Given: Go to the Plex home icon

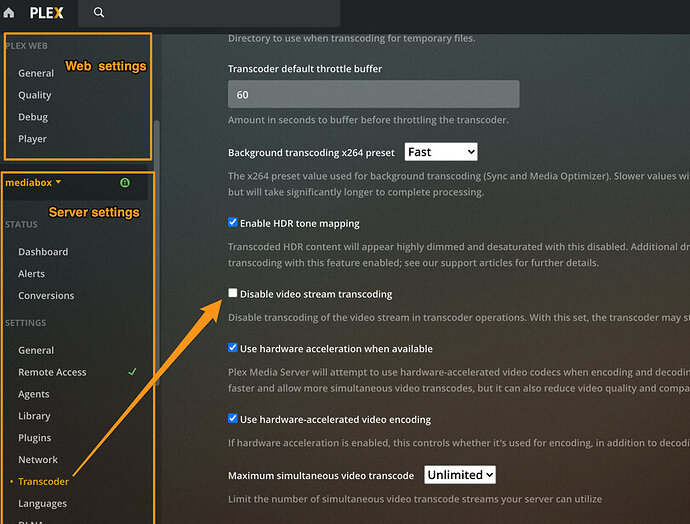Looking at the screenshot, I should pyautogui.click(x=9, y=13).
